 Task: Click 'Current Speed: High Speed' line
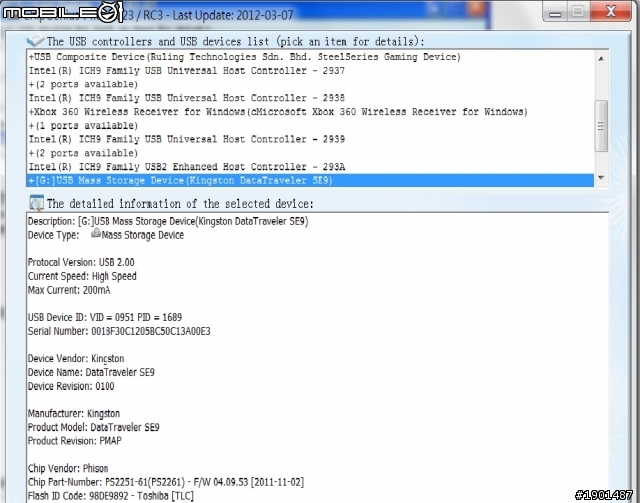point(82,276)
